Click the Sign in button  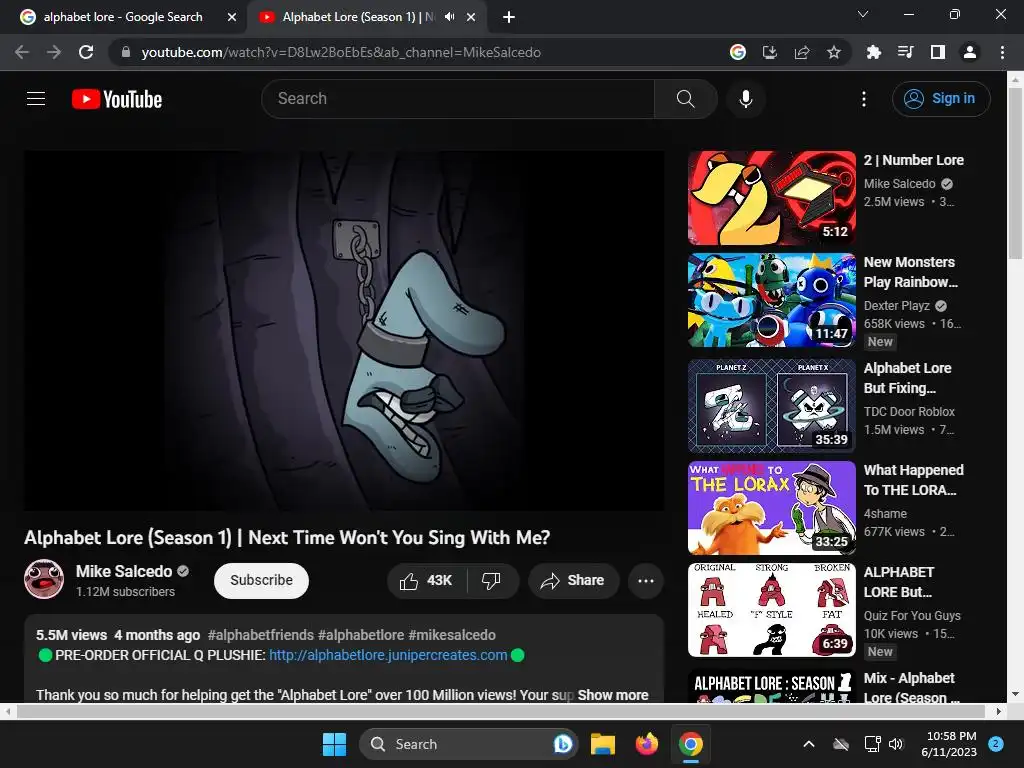(941, 99)
